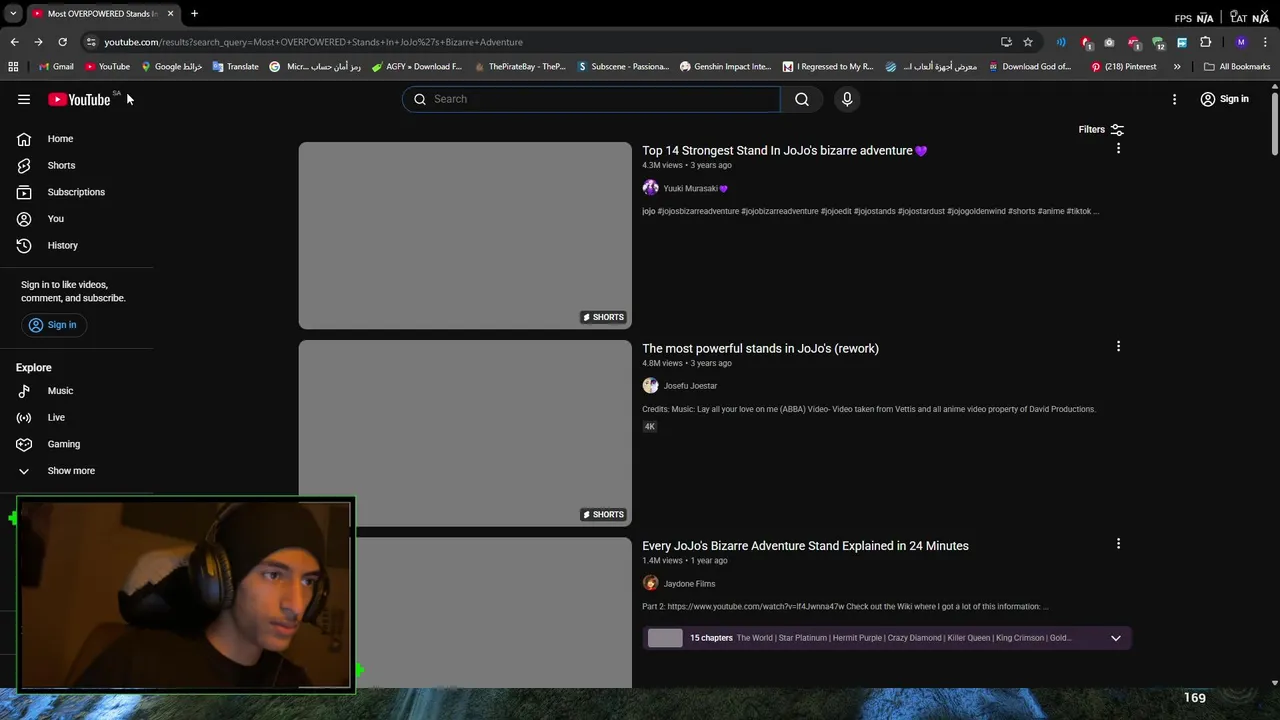Image resolution: width=1280 pixels, height=720 pixels.
Task: Open the YouTube hamburger guide menu
Action: click(24, 99)
